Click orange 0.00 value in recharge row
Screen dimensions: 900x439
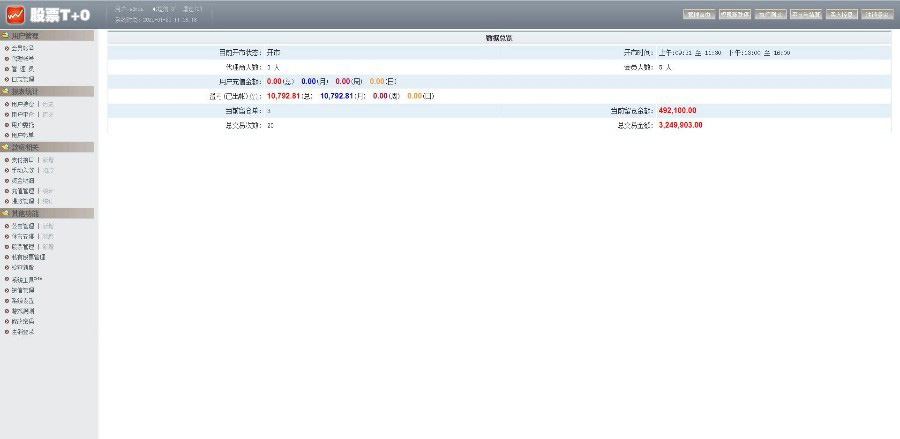point(377,81)
